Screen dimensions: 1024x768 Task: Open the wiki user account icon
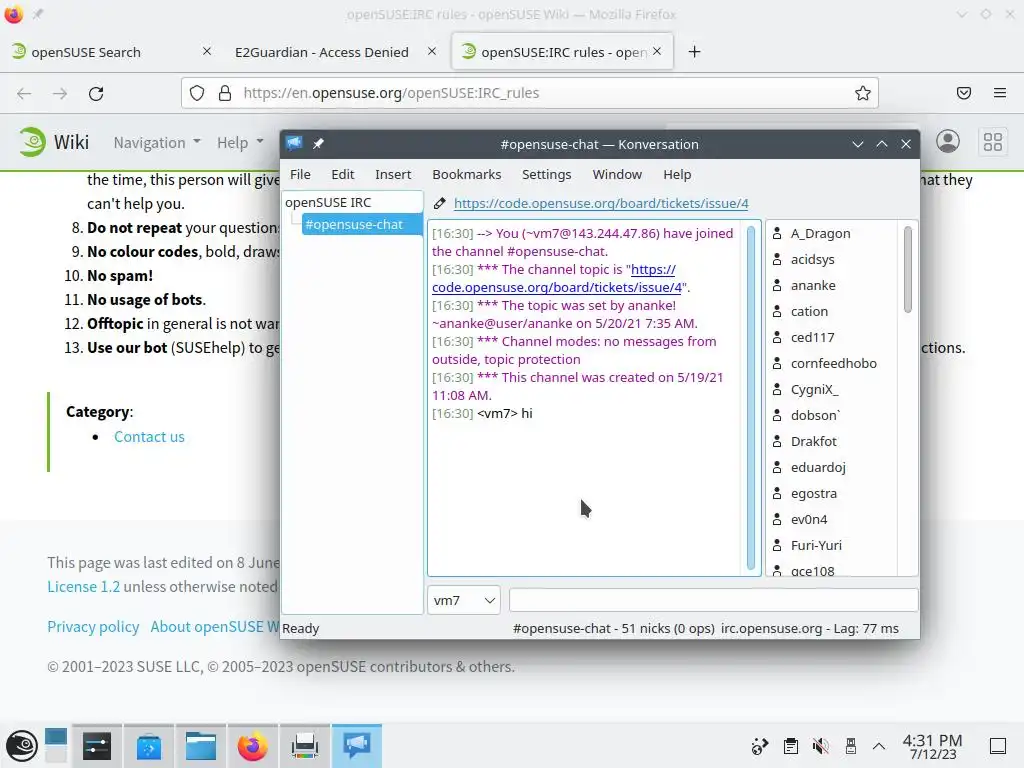tap(948, 141)
